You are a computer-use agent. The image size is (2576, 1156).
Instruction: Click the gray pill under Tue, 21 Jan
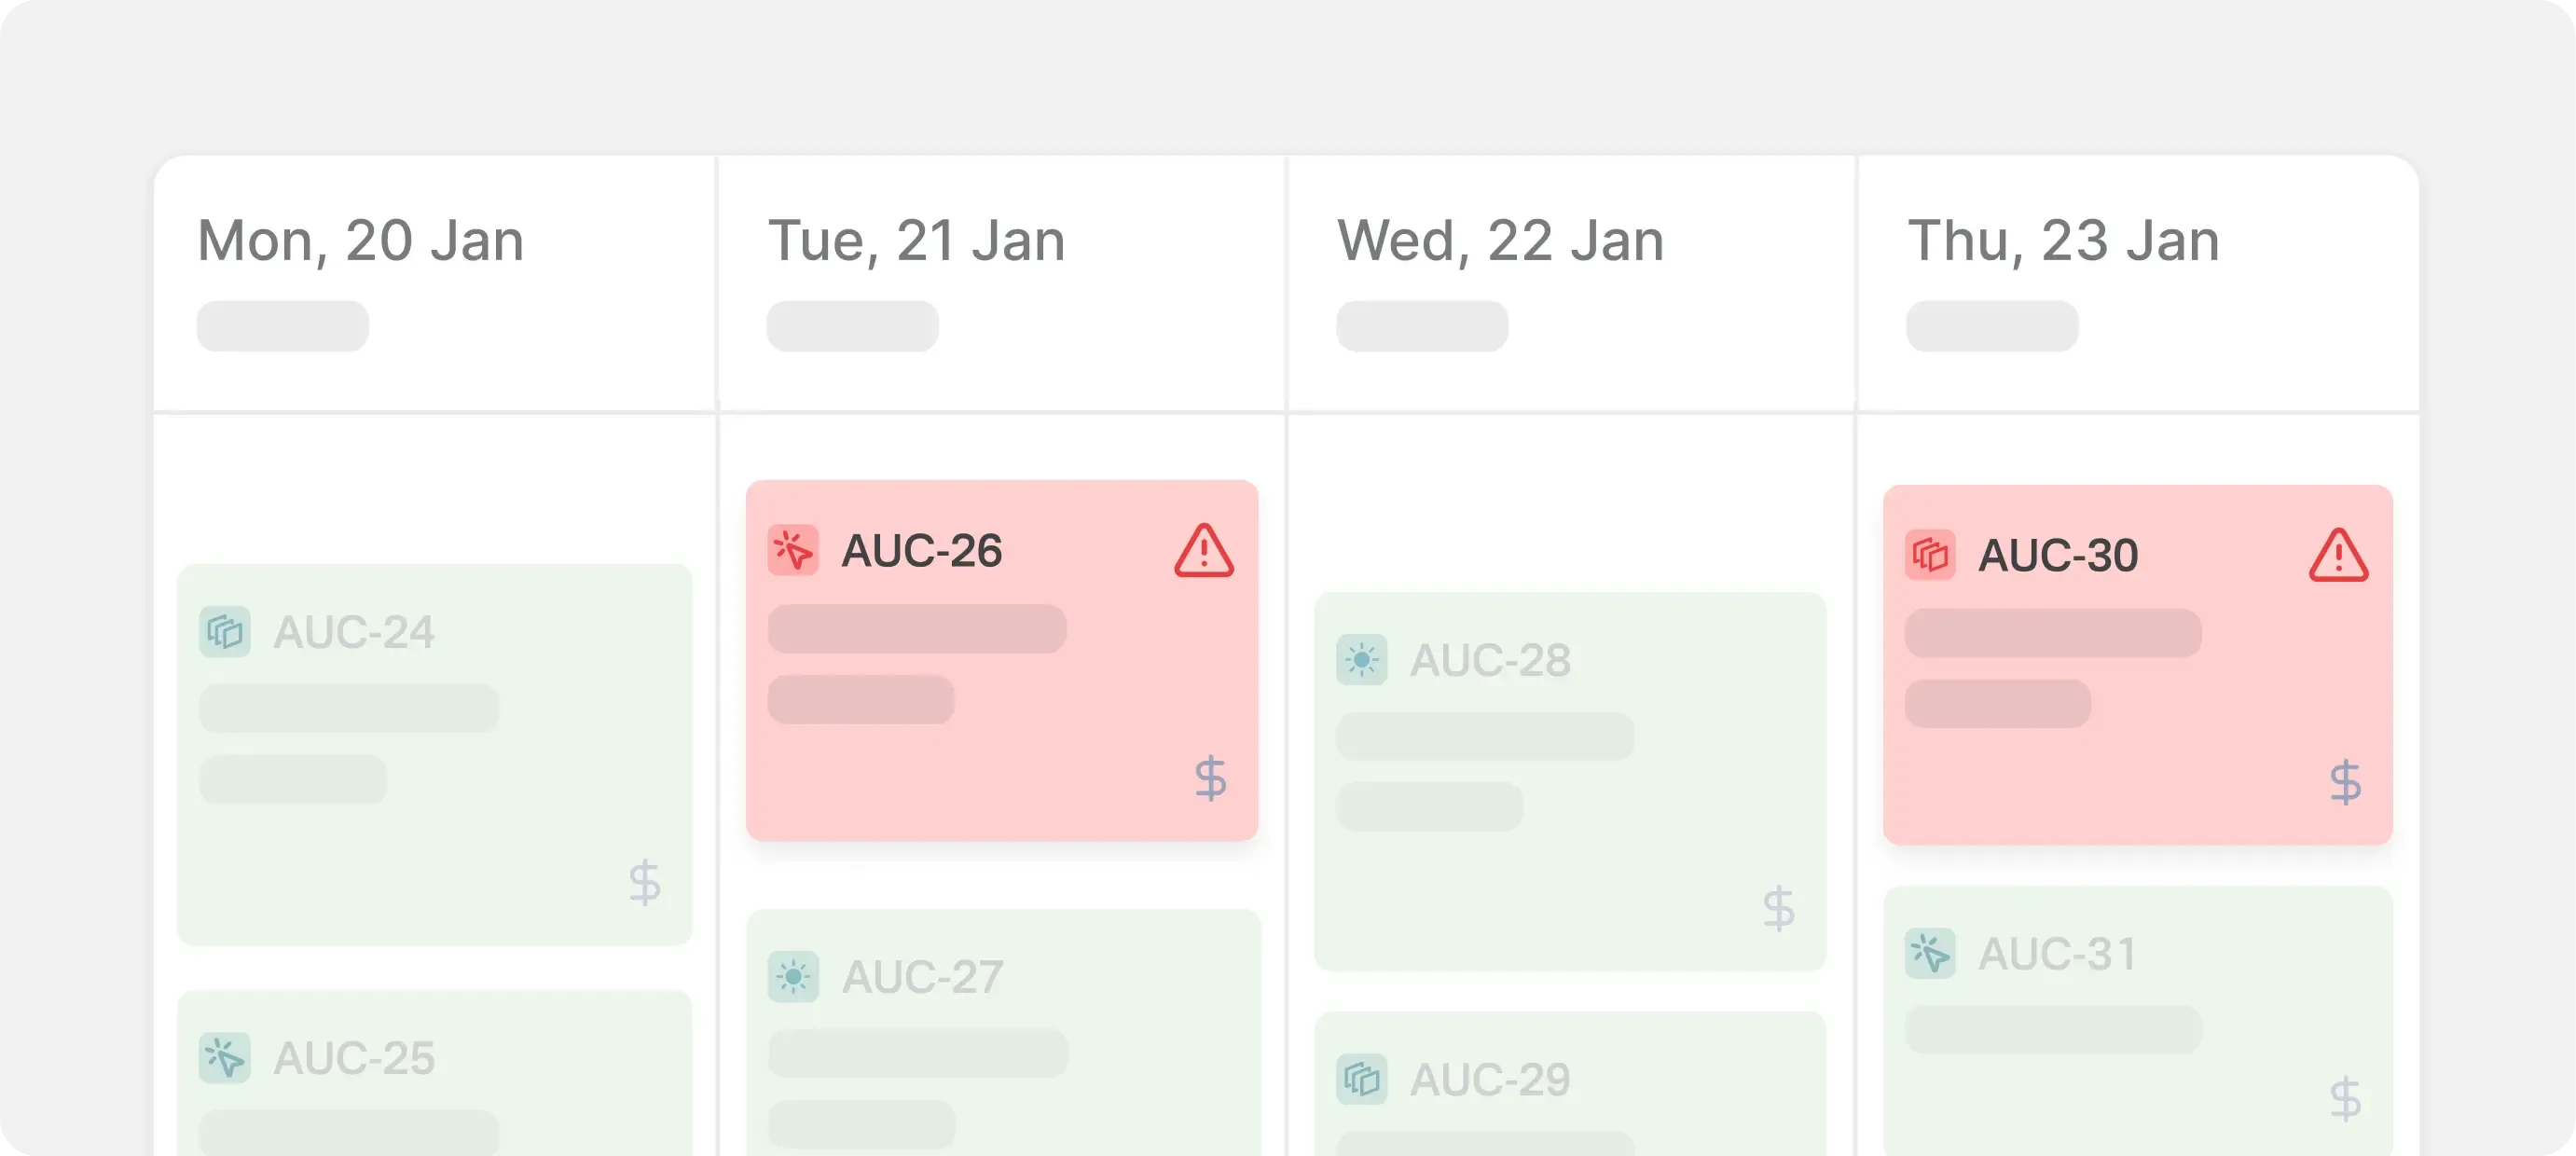tap(852, 326)
